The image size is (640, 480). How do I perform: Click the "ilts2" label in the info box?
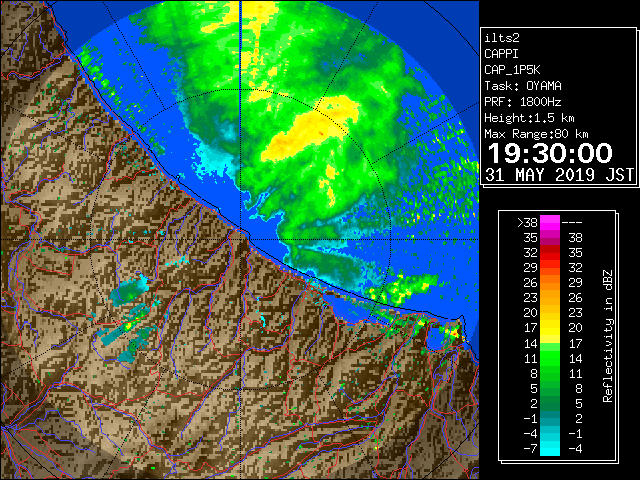pos(502,38)
